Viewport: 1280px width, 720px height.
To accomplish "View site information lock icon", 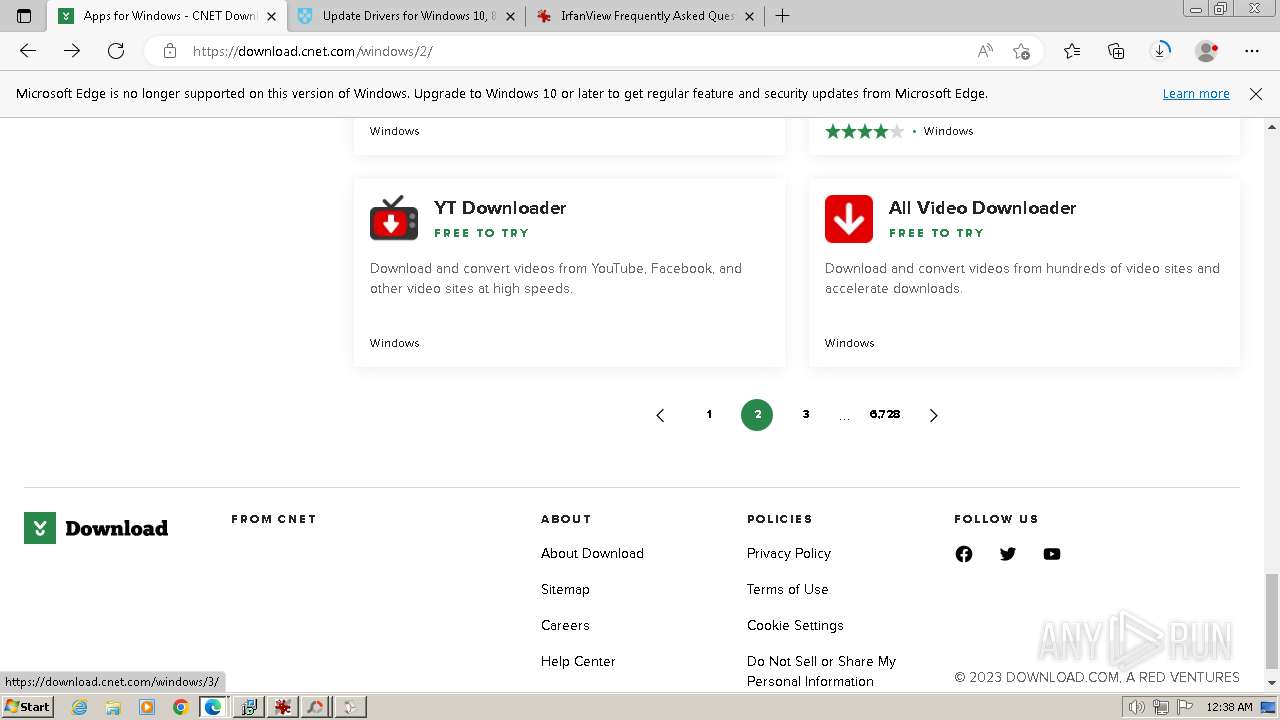I will tap(170, 51).
